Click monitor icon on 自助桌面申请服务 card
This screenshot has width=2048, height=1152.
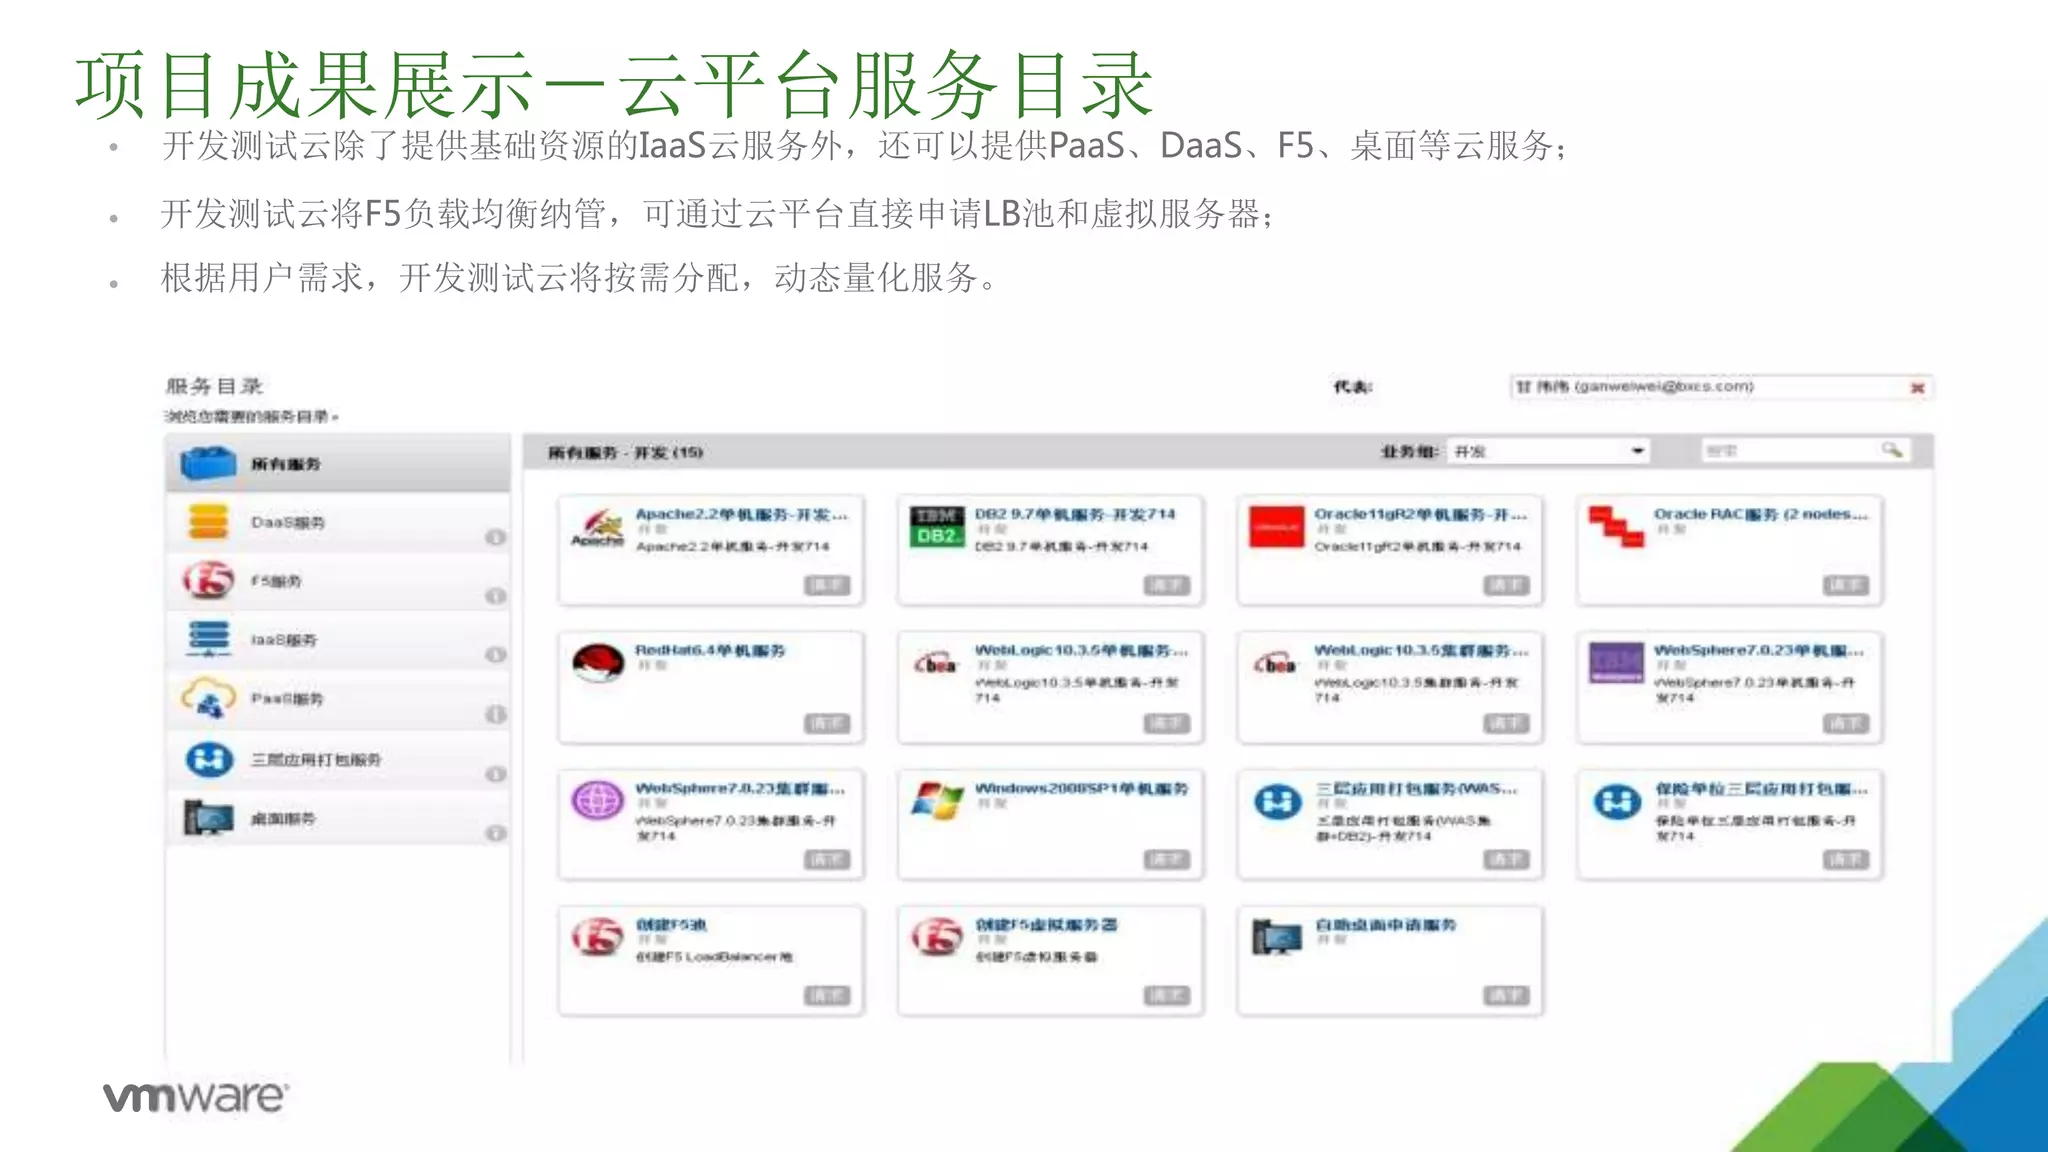tap(1277, 937)
